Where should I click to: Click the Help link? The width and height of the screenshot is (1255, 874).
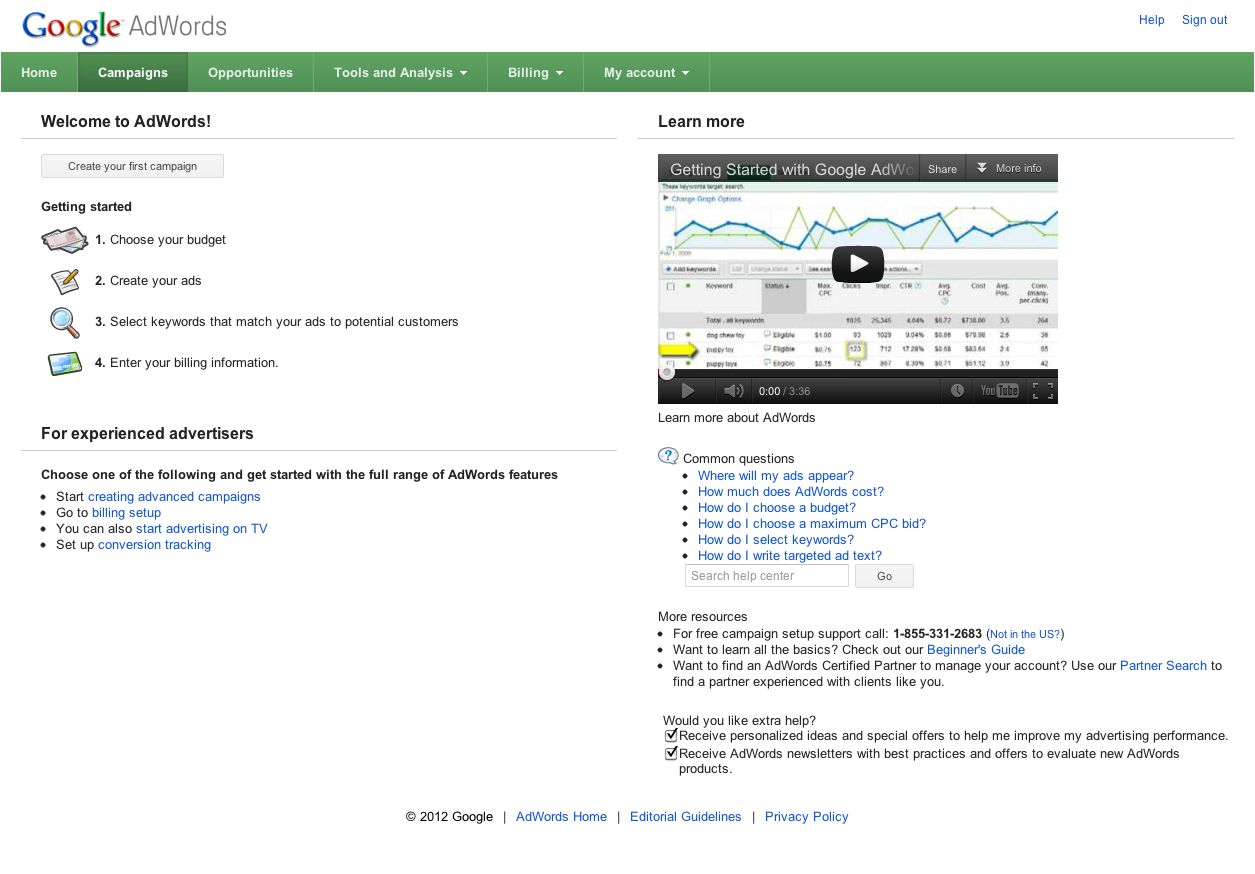click(1152, 20)
